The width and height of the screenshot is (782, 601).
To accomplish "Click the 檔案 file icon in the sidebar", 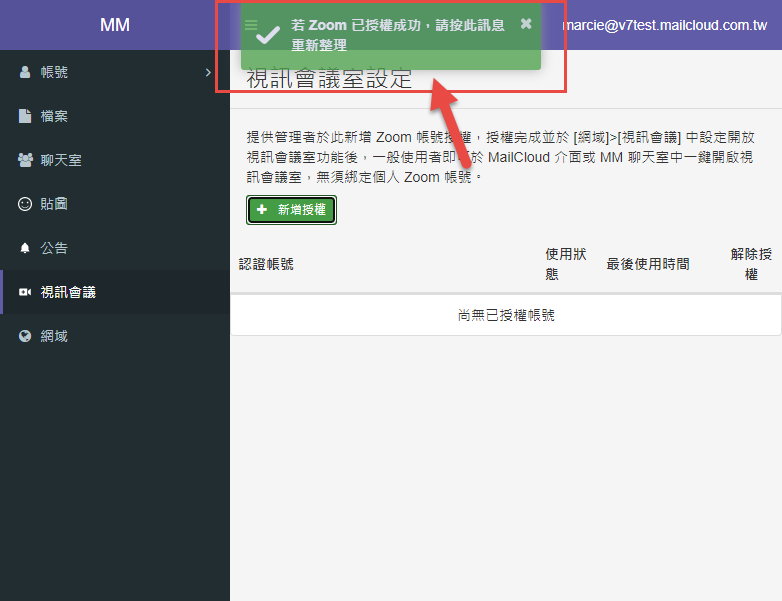I will coord(24,116).
